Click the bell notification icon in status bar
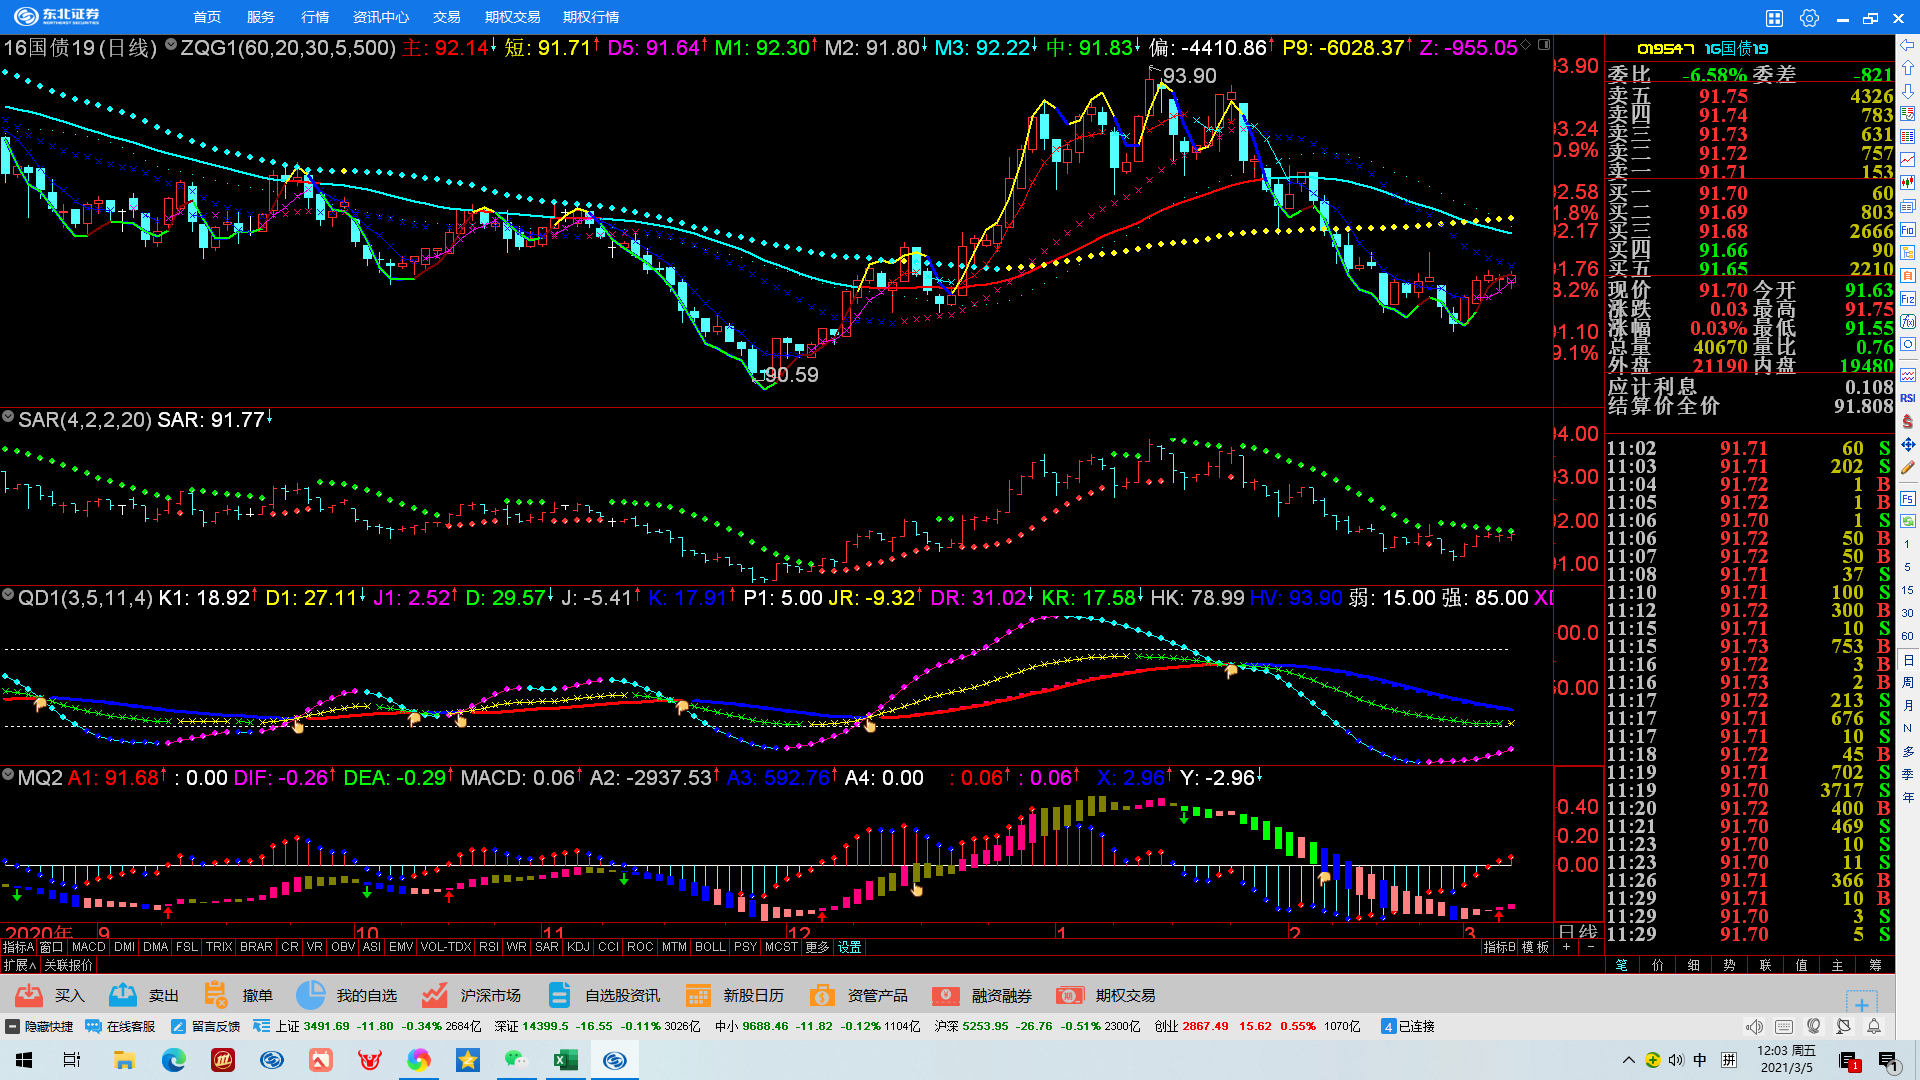1920x1080 pixels. [x=1874, y=1027]
